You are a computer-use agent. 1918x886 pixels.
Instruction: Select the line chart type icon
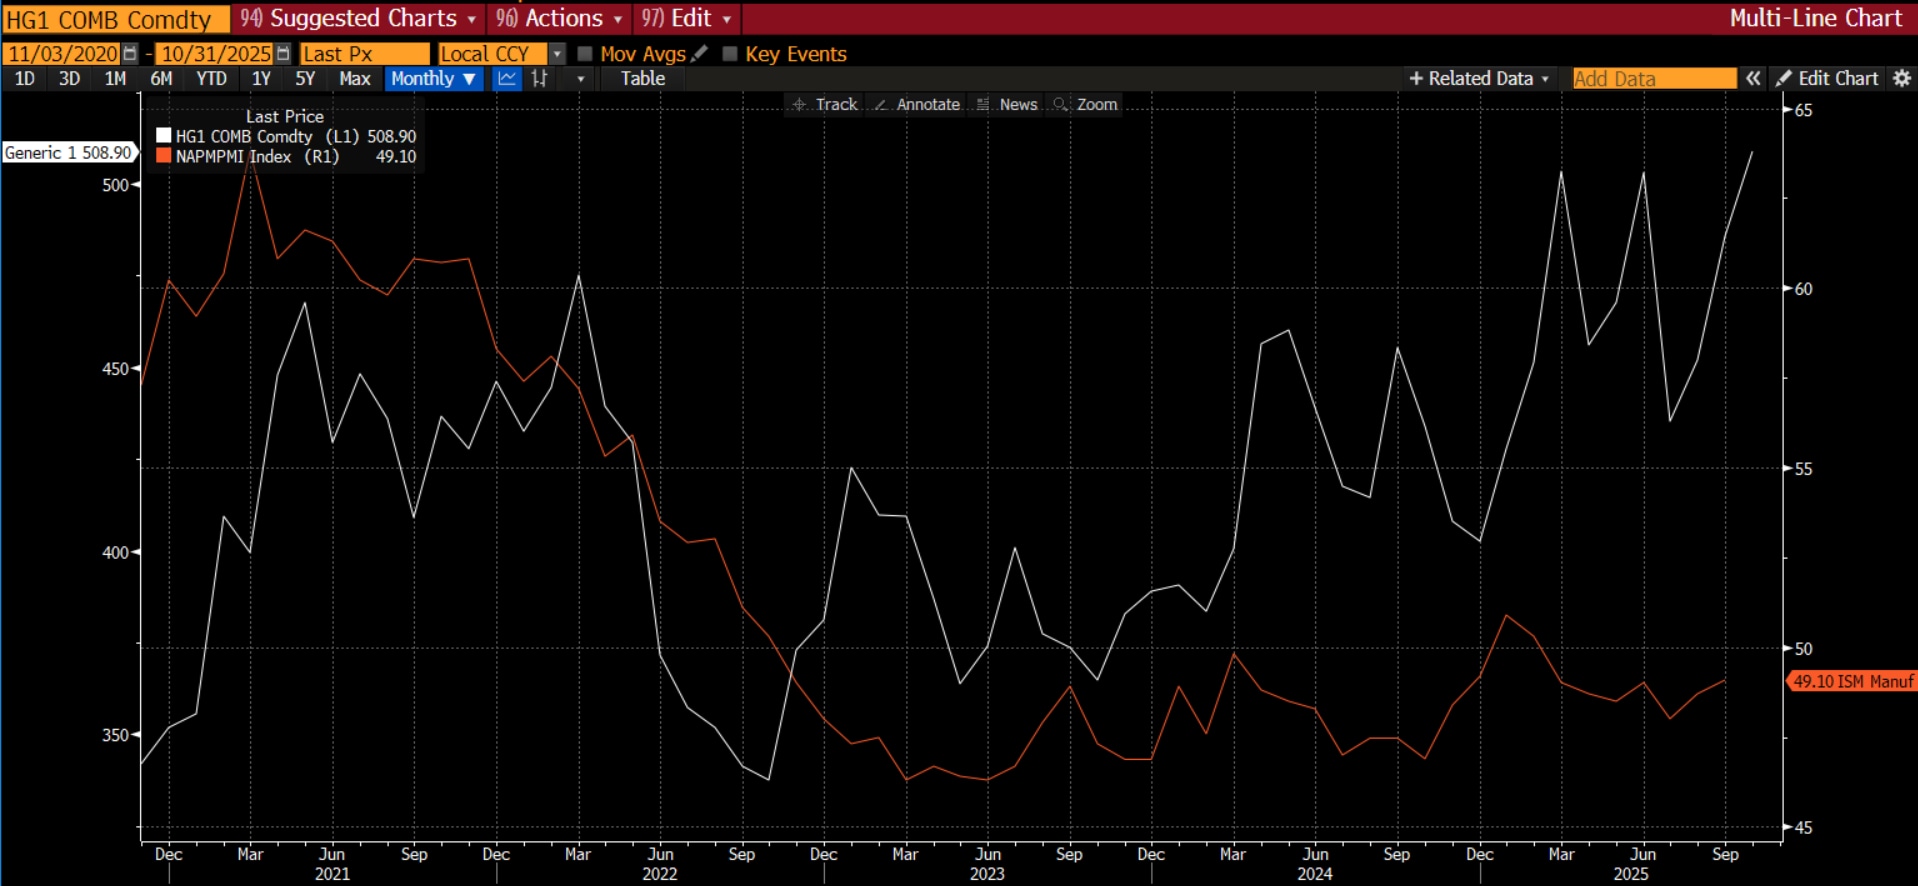pyautogui.click(x=507, y=79)
